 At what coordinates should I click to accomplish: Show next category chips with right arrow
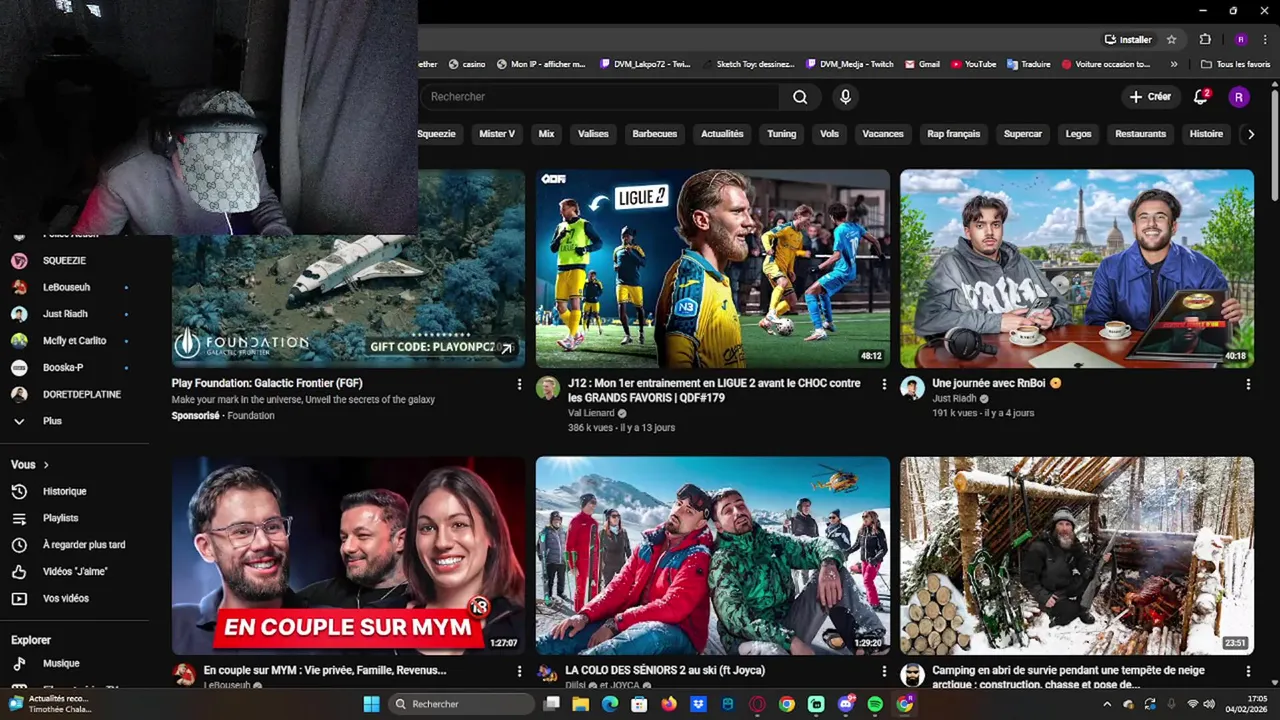1250,134
